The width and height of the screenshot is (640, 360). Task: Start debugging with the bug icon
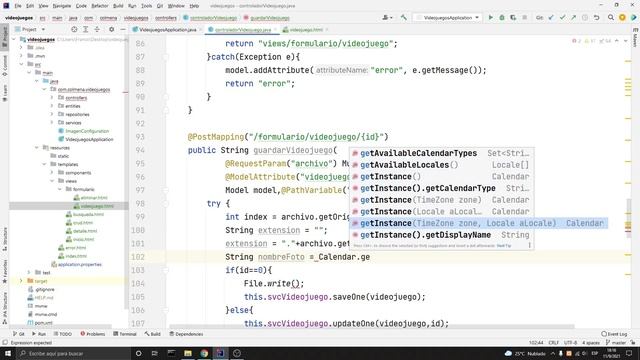[502, 18]
